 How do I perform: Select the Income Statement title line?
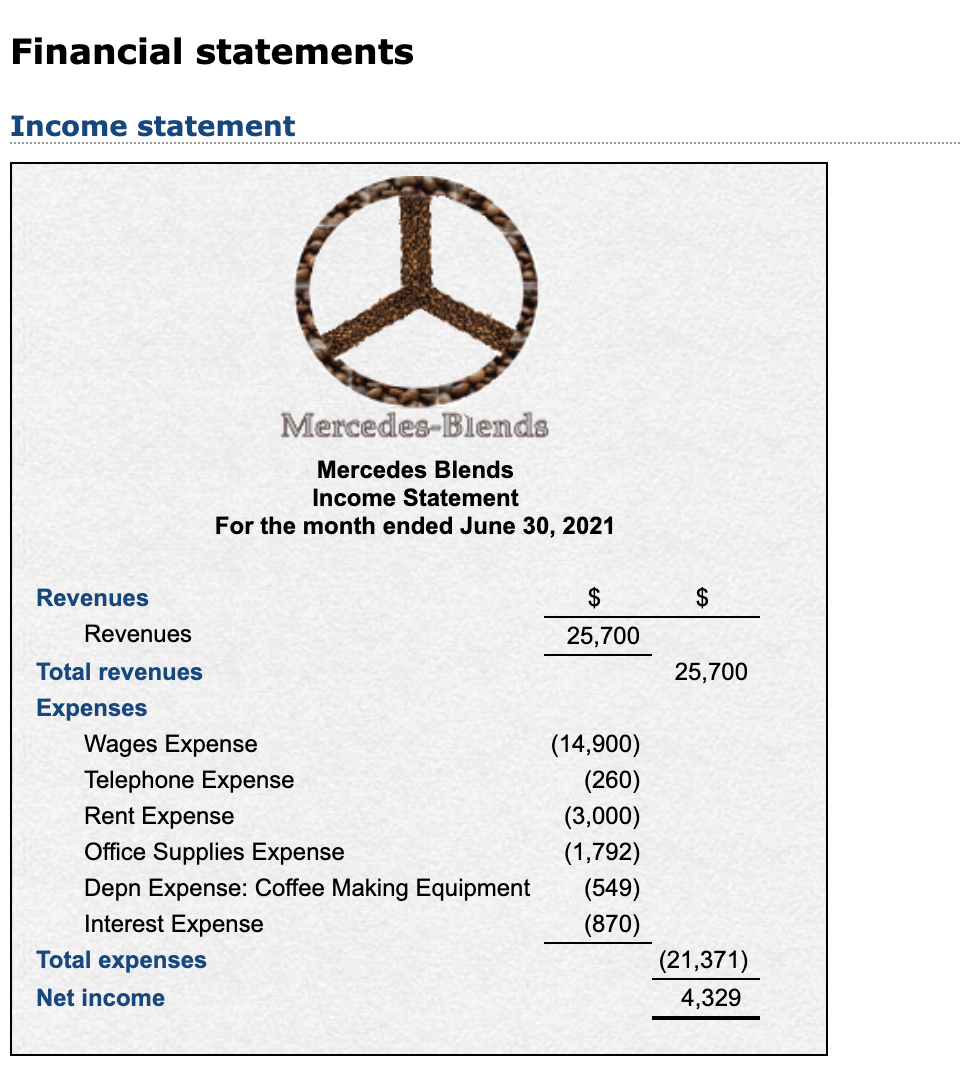pos(415,498)
